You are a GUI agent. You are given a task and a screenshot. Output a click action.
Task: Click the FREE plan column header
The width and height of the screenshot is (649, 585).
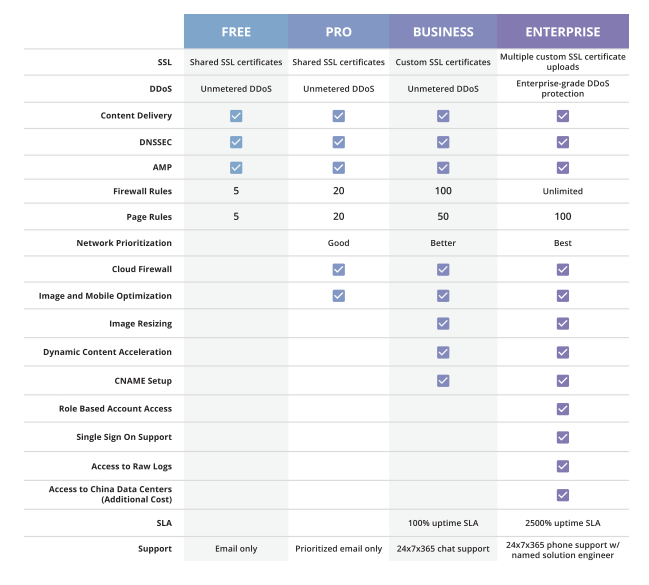236,32
